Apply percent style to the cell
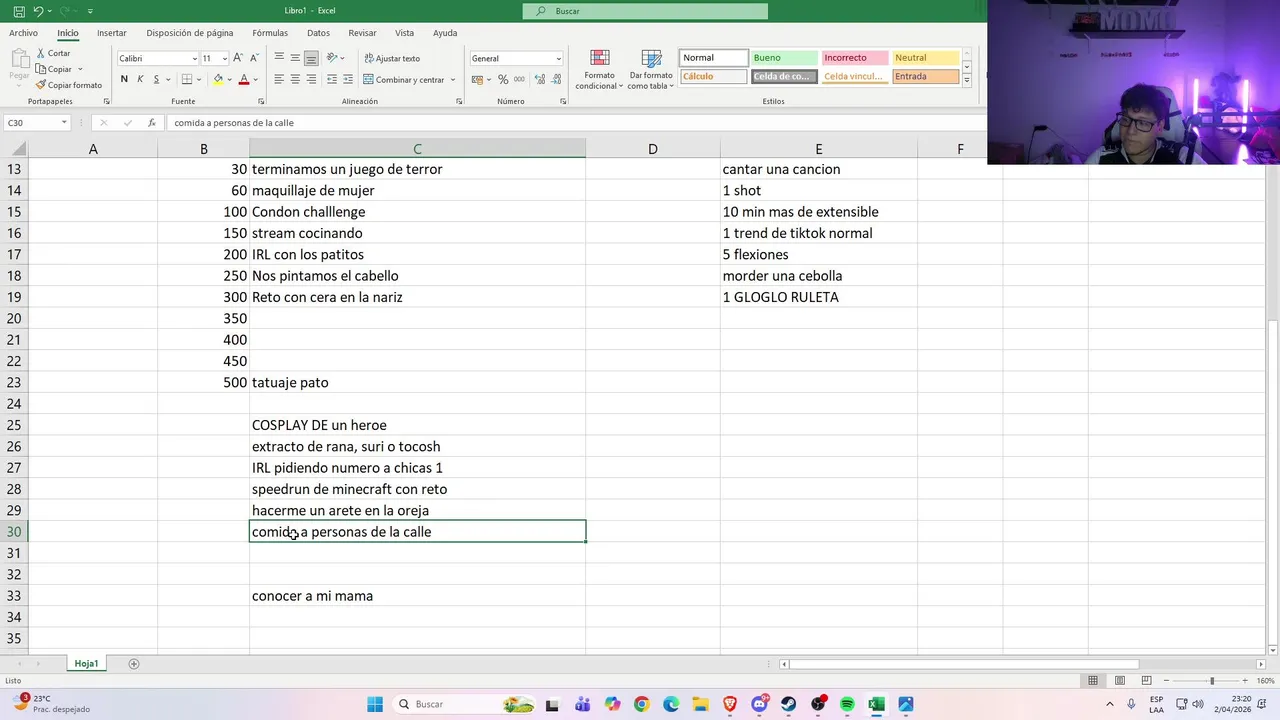The height and width of the screenshot is (720, 1280). [503, 79]
